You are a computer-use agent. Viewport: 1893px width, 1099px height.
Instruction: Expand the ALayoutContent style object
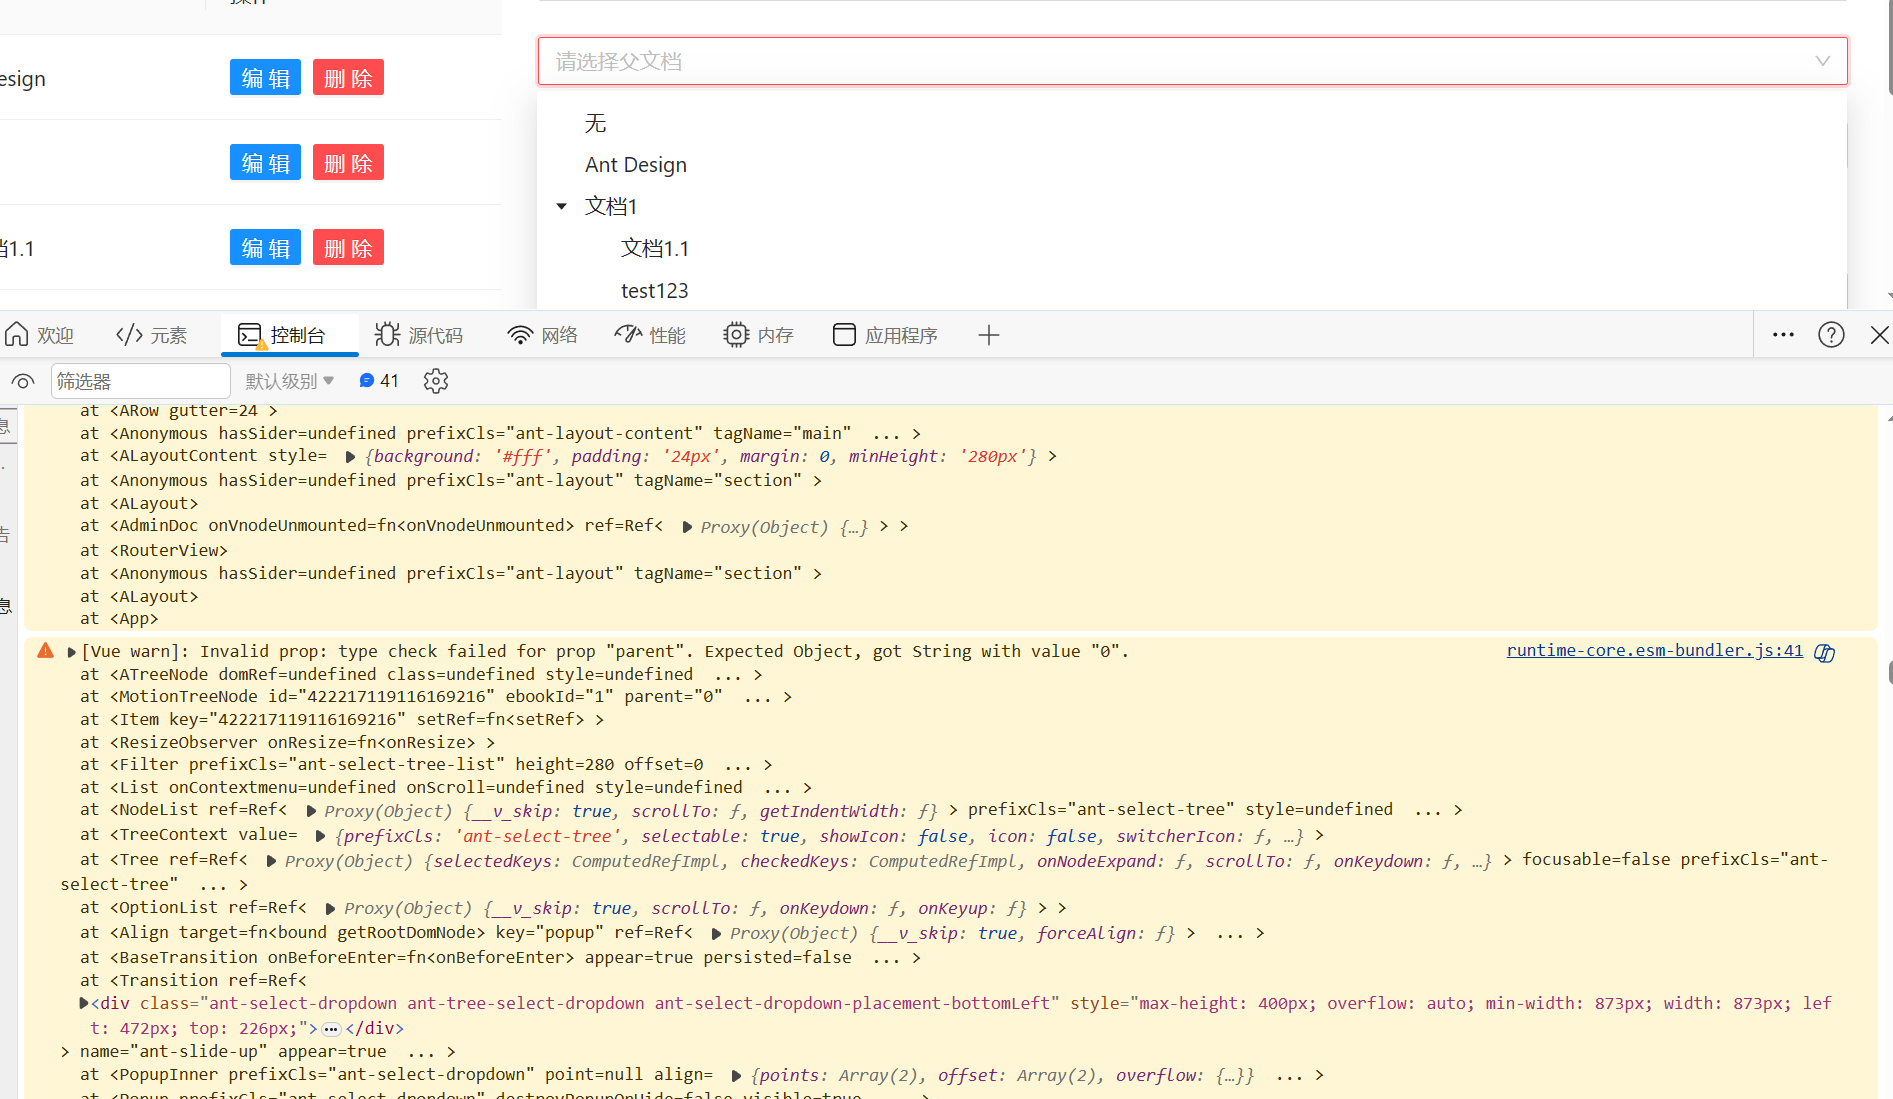[350, 457]
